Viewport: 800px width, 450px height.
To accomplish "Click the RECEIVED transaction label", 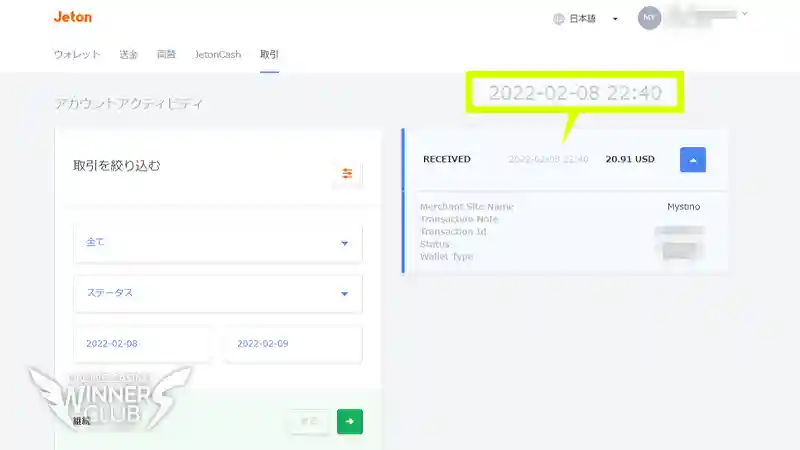I will tap(446, 159).
